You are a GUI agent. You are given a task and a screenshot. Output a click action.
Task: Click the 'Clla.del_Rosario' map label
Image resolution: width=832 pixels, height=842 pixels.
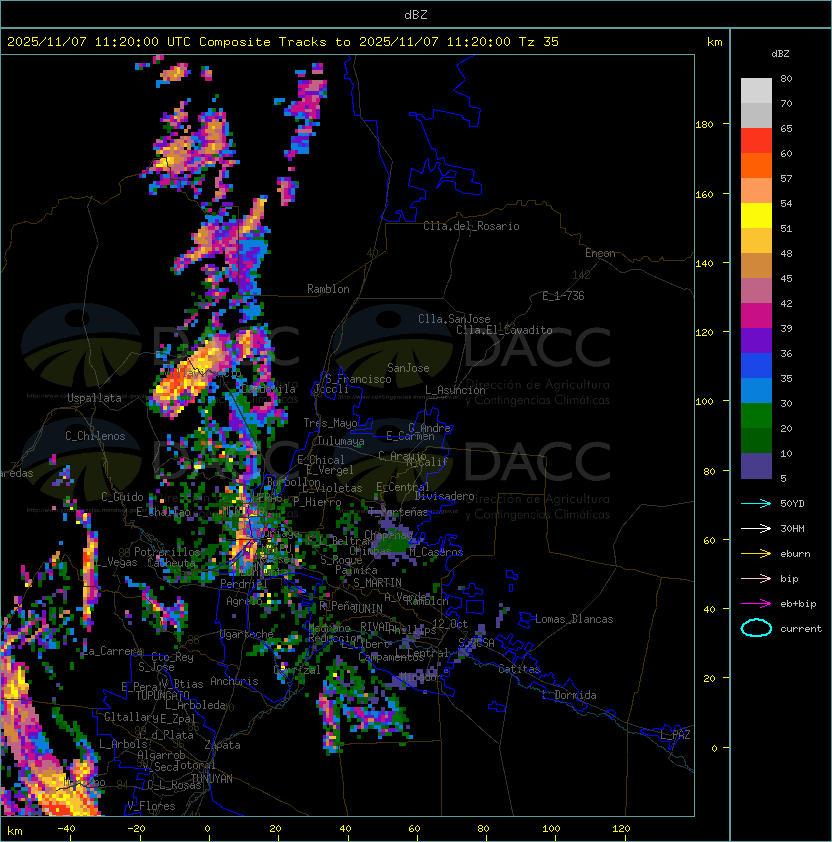[x=471, y=226]
